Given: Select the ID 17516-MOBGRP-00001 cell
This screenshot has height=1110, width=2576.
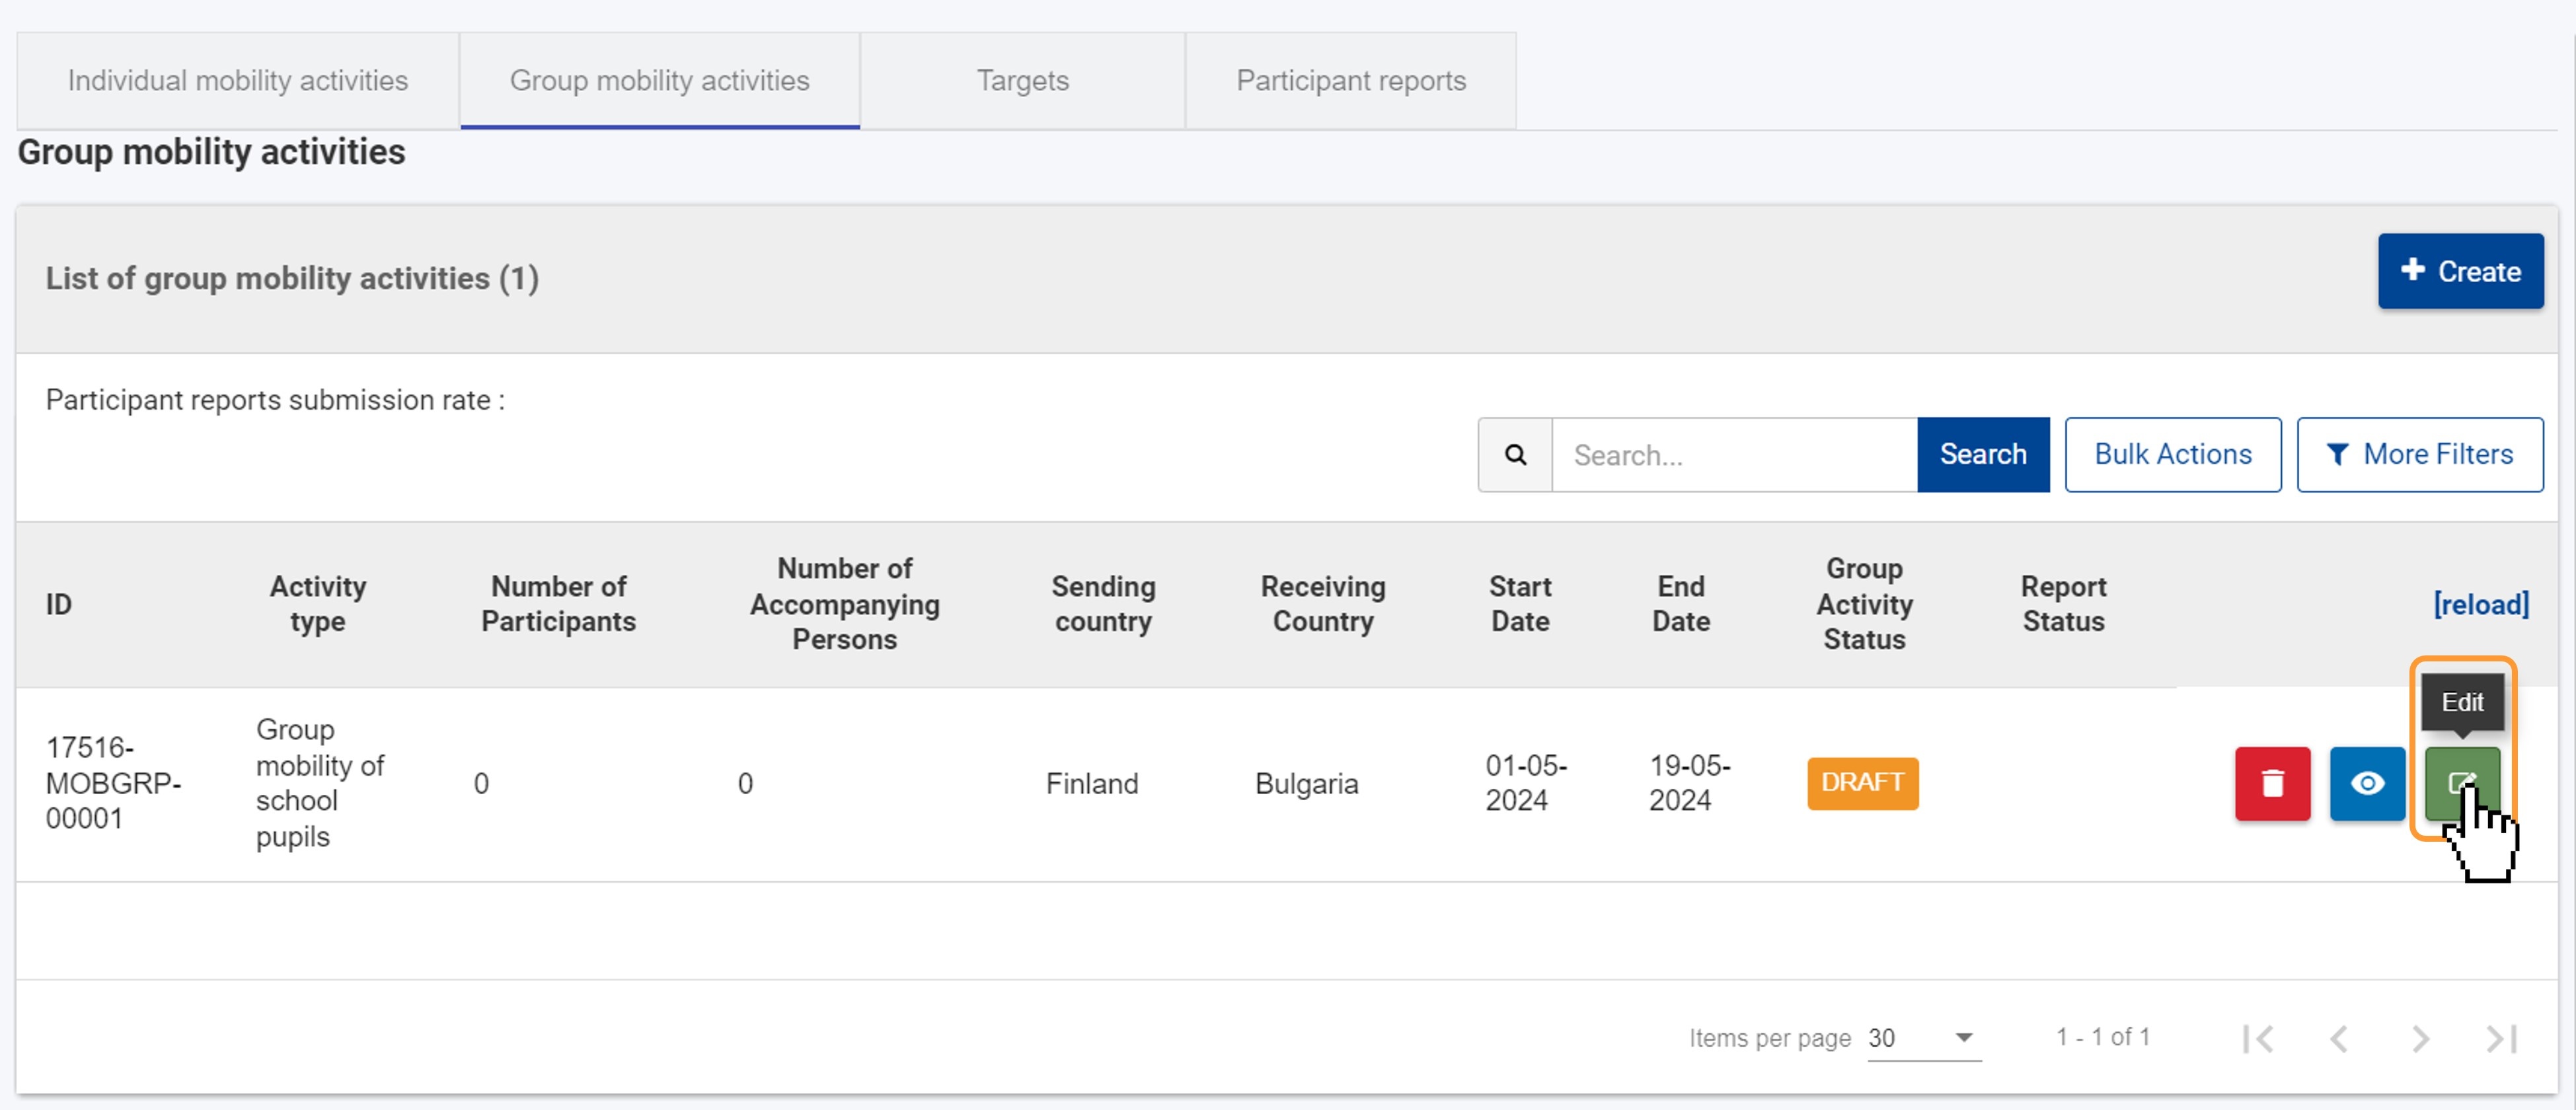Looking at the screenshot, I should tap(114, 783).
